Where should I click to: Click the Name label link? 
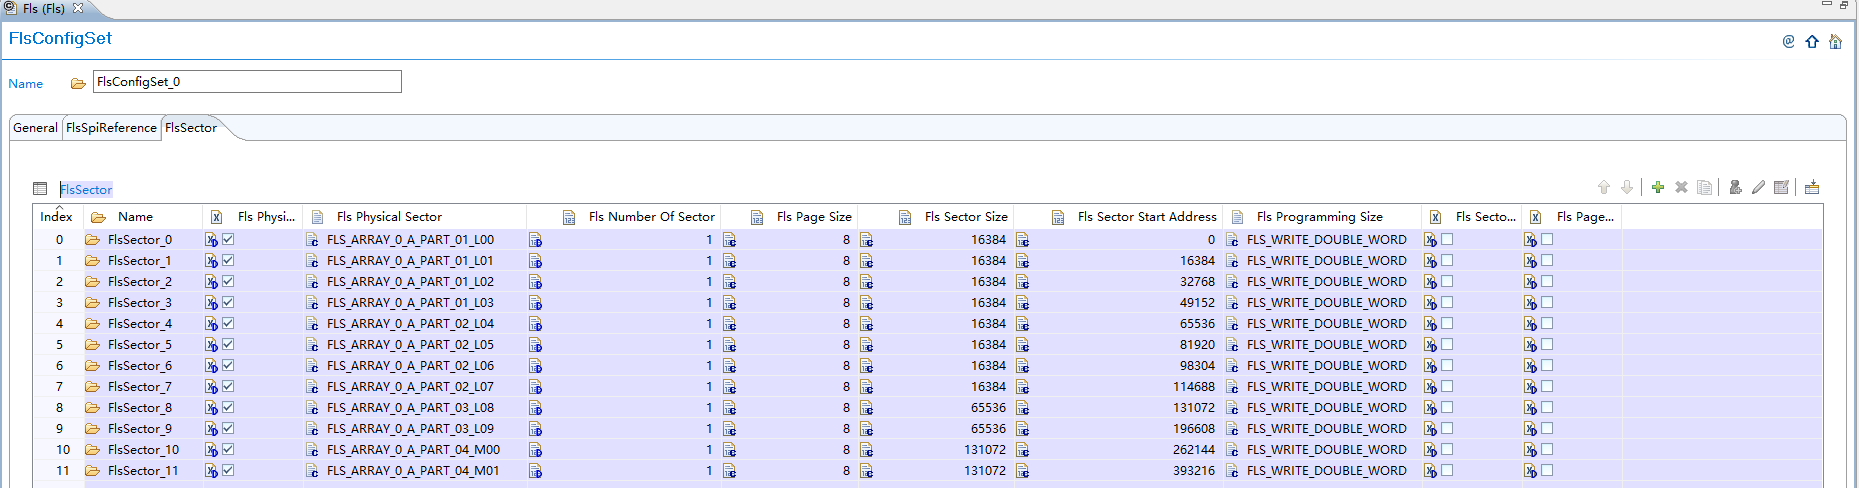point(26,84)
